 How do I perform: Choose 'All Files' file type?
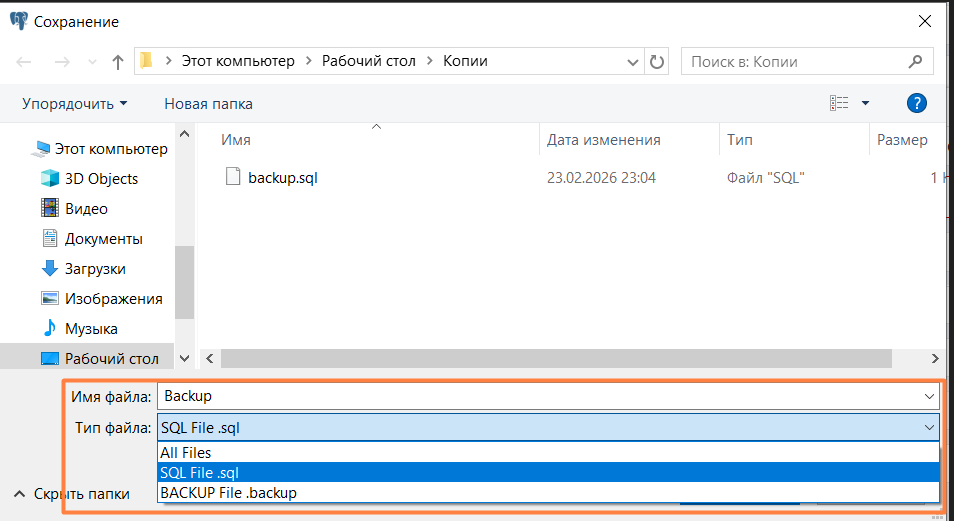[548, 453]
